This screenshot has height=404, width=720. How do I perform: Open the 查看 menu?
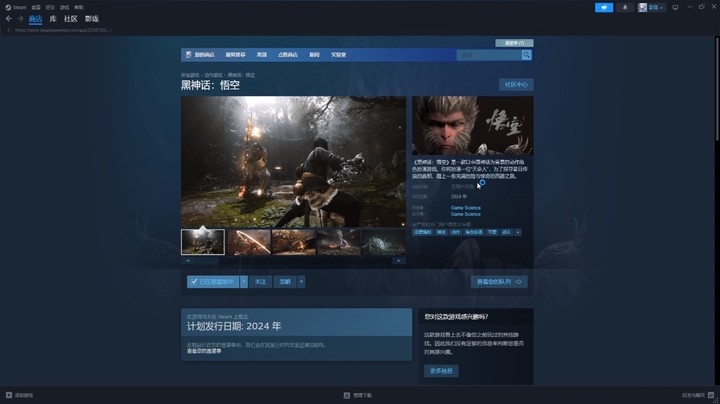click(36, 7)
